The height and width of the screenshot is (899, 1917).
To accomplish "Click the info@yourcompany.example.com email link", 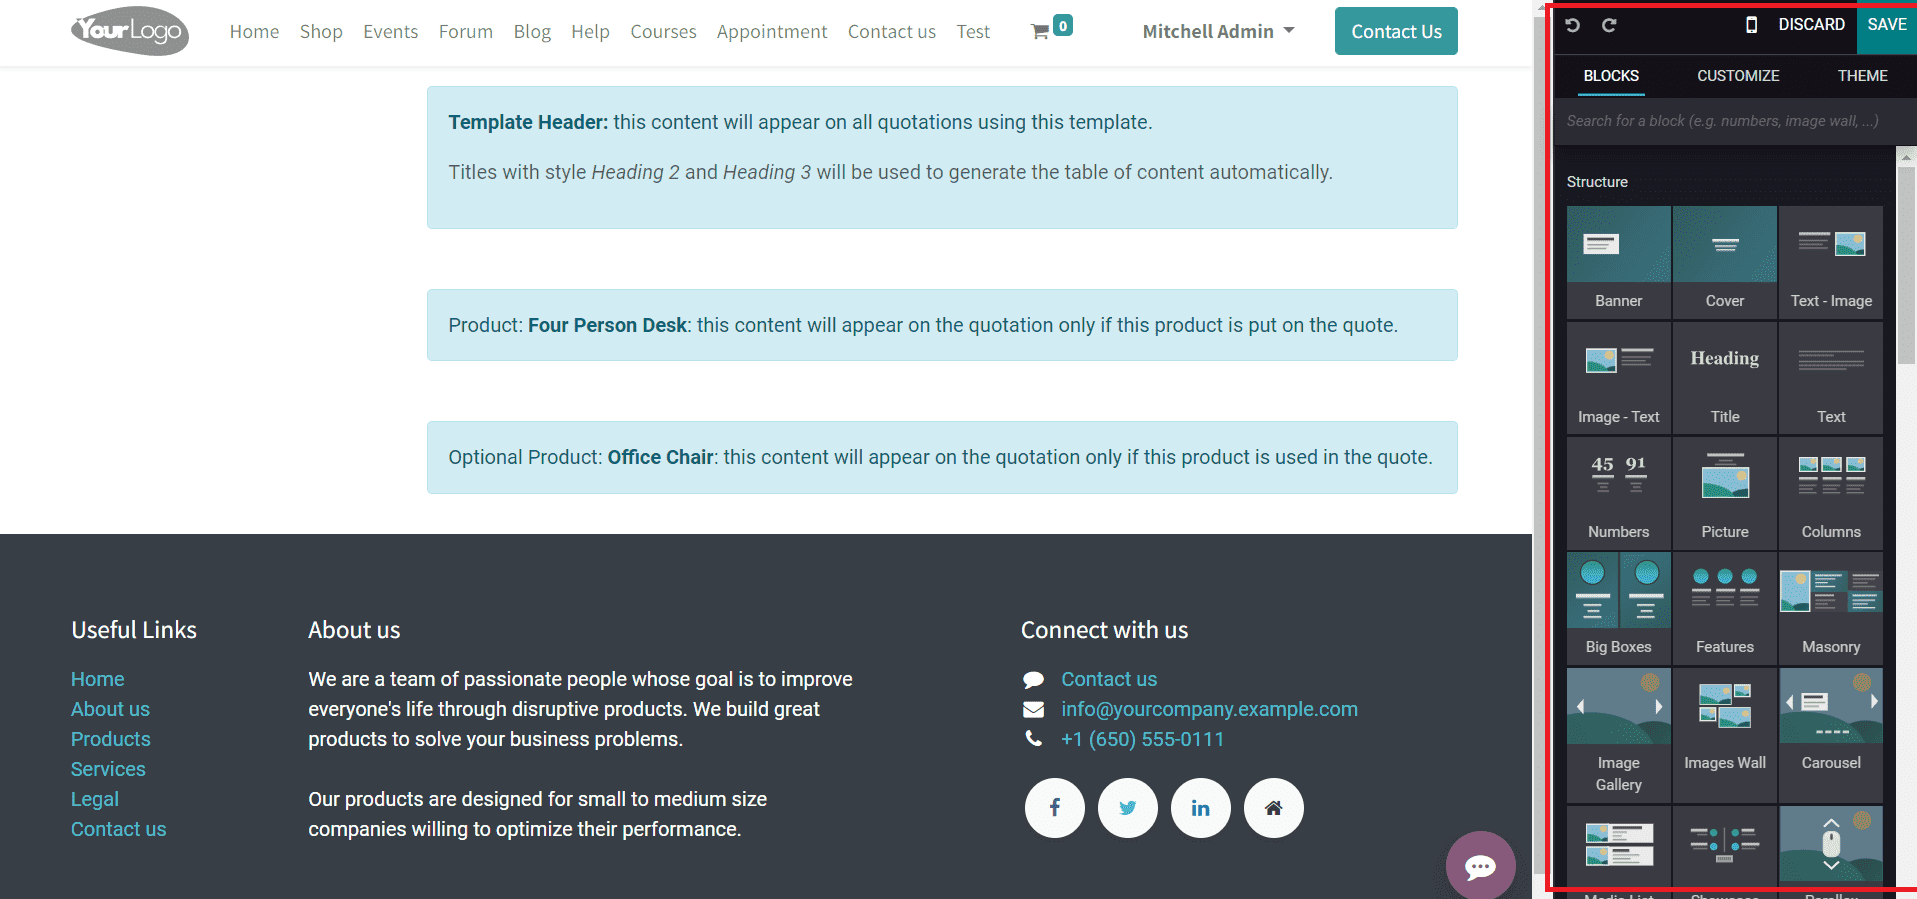I will [1209, 709].
